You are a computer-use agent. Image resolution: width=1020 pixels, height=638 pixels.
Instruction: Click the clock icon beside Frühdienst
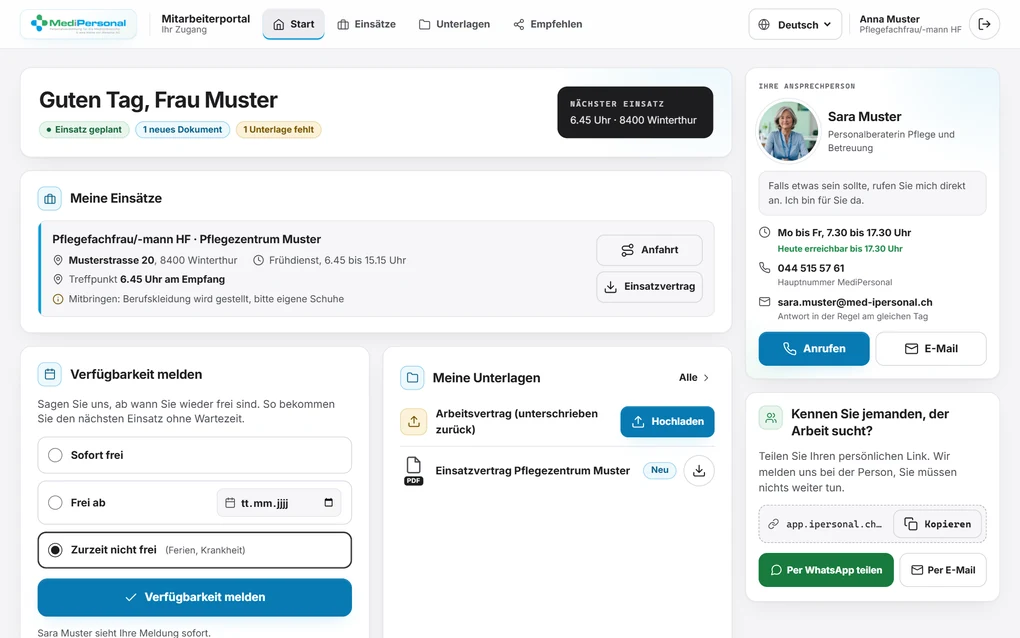tap(258, 260)
